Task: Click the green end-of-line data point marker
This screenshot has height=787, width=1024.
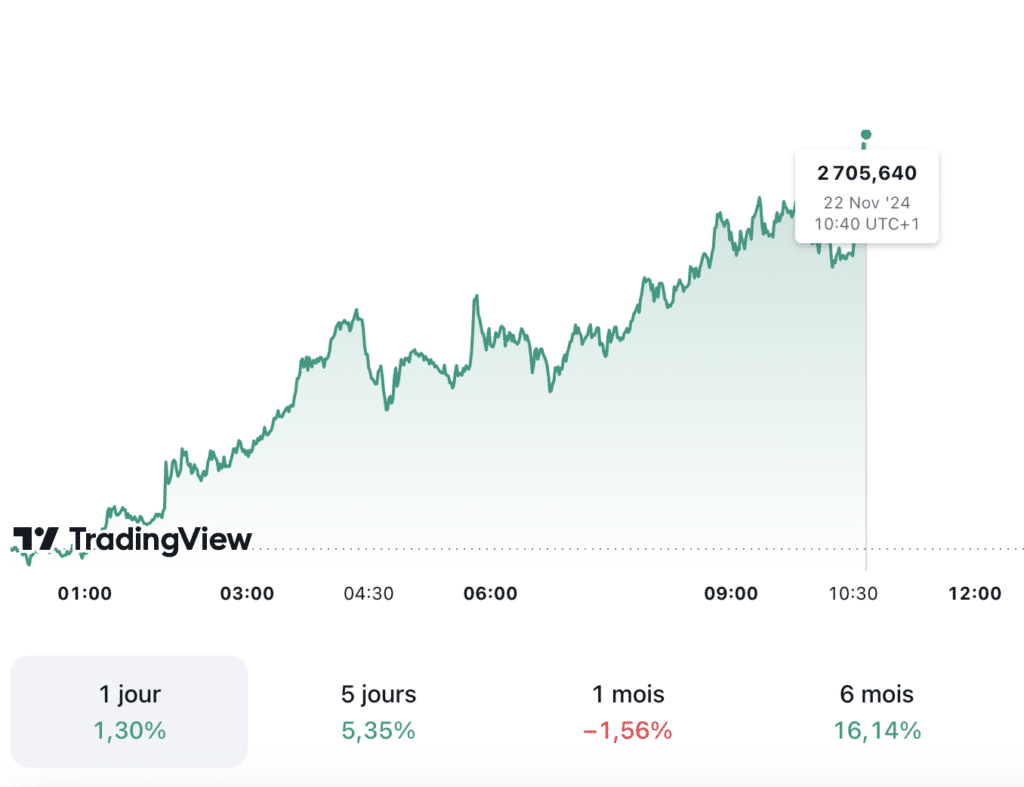Action: 866,134
